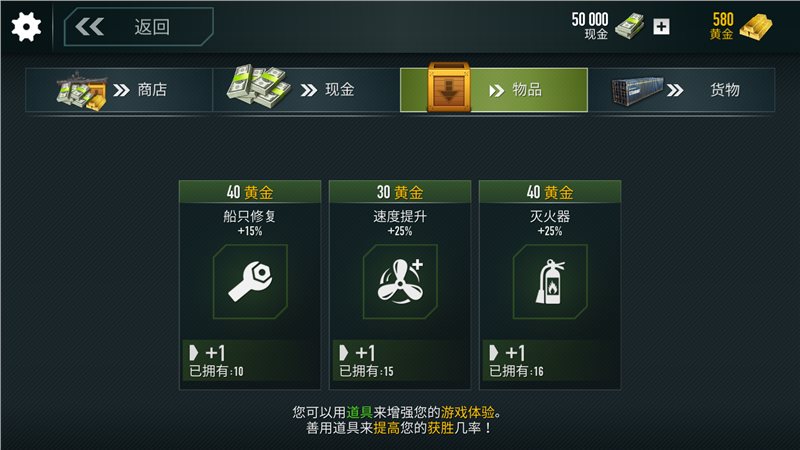Select the propeller speed boost icon
The width and height of the screenshot is (800, 450).
[400, 282]
